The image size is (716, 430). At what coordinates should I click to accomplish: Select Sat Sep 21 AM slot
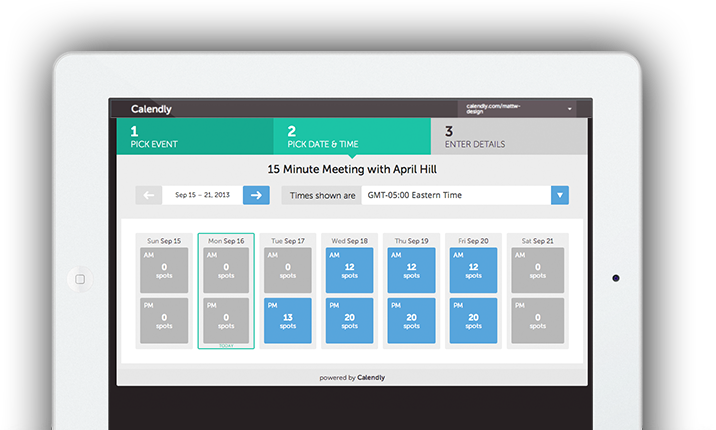(x=537, y=270)
